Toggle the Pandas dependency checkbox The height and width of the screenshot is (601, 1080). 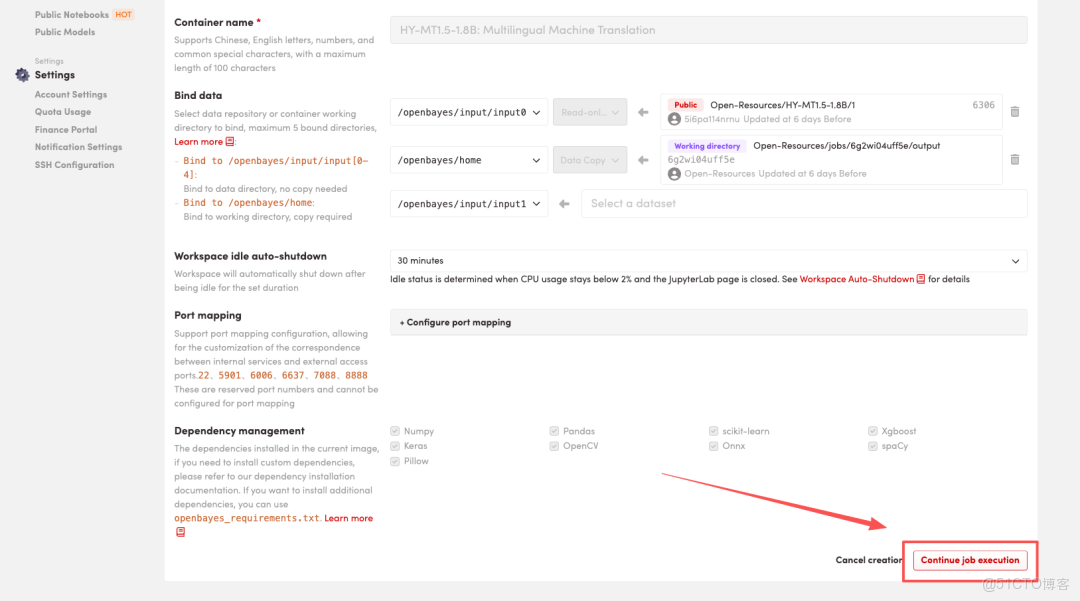click(554, 431)
